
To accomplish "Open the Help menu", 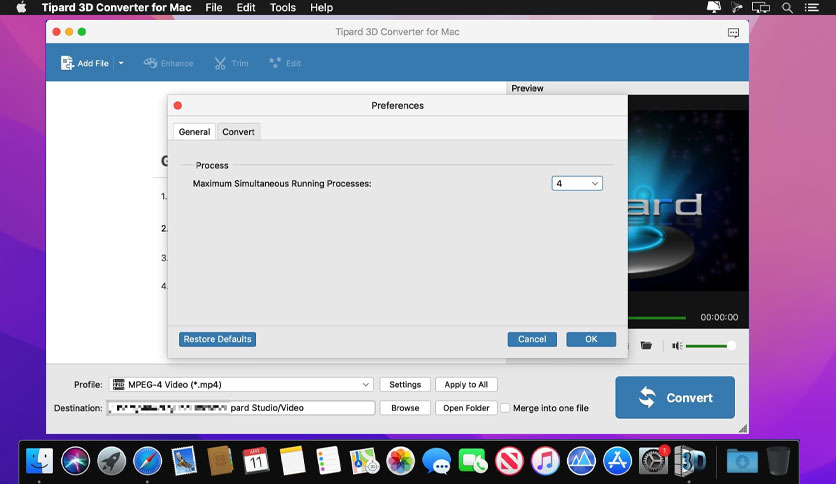I will click(x=321, y=7).
